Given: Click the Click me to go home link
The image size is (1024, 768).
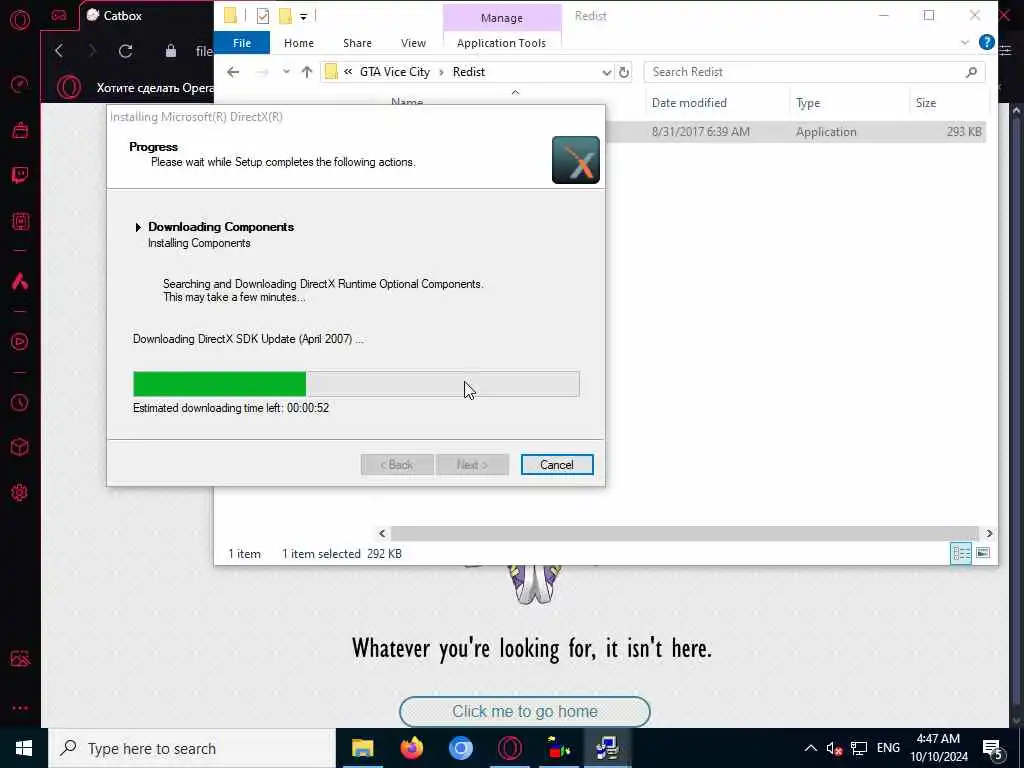Looking at the screenshot, I should tap(524, 711).
